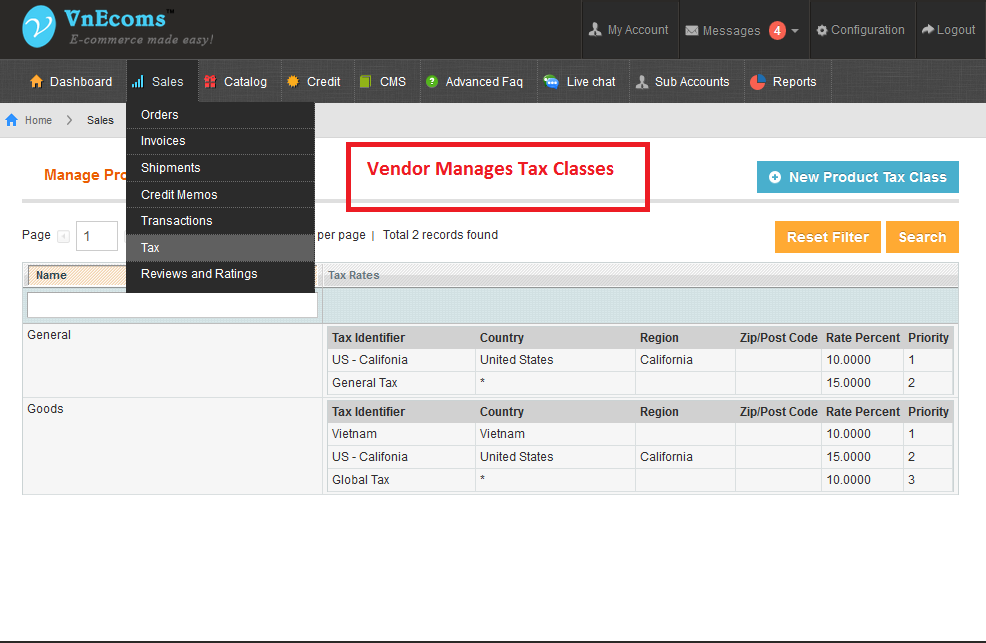
Task: Click the My Account user icon
Action: (x=596, y=29)
